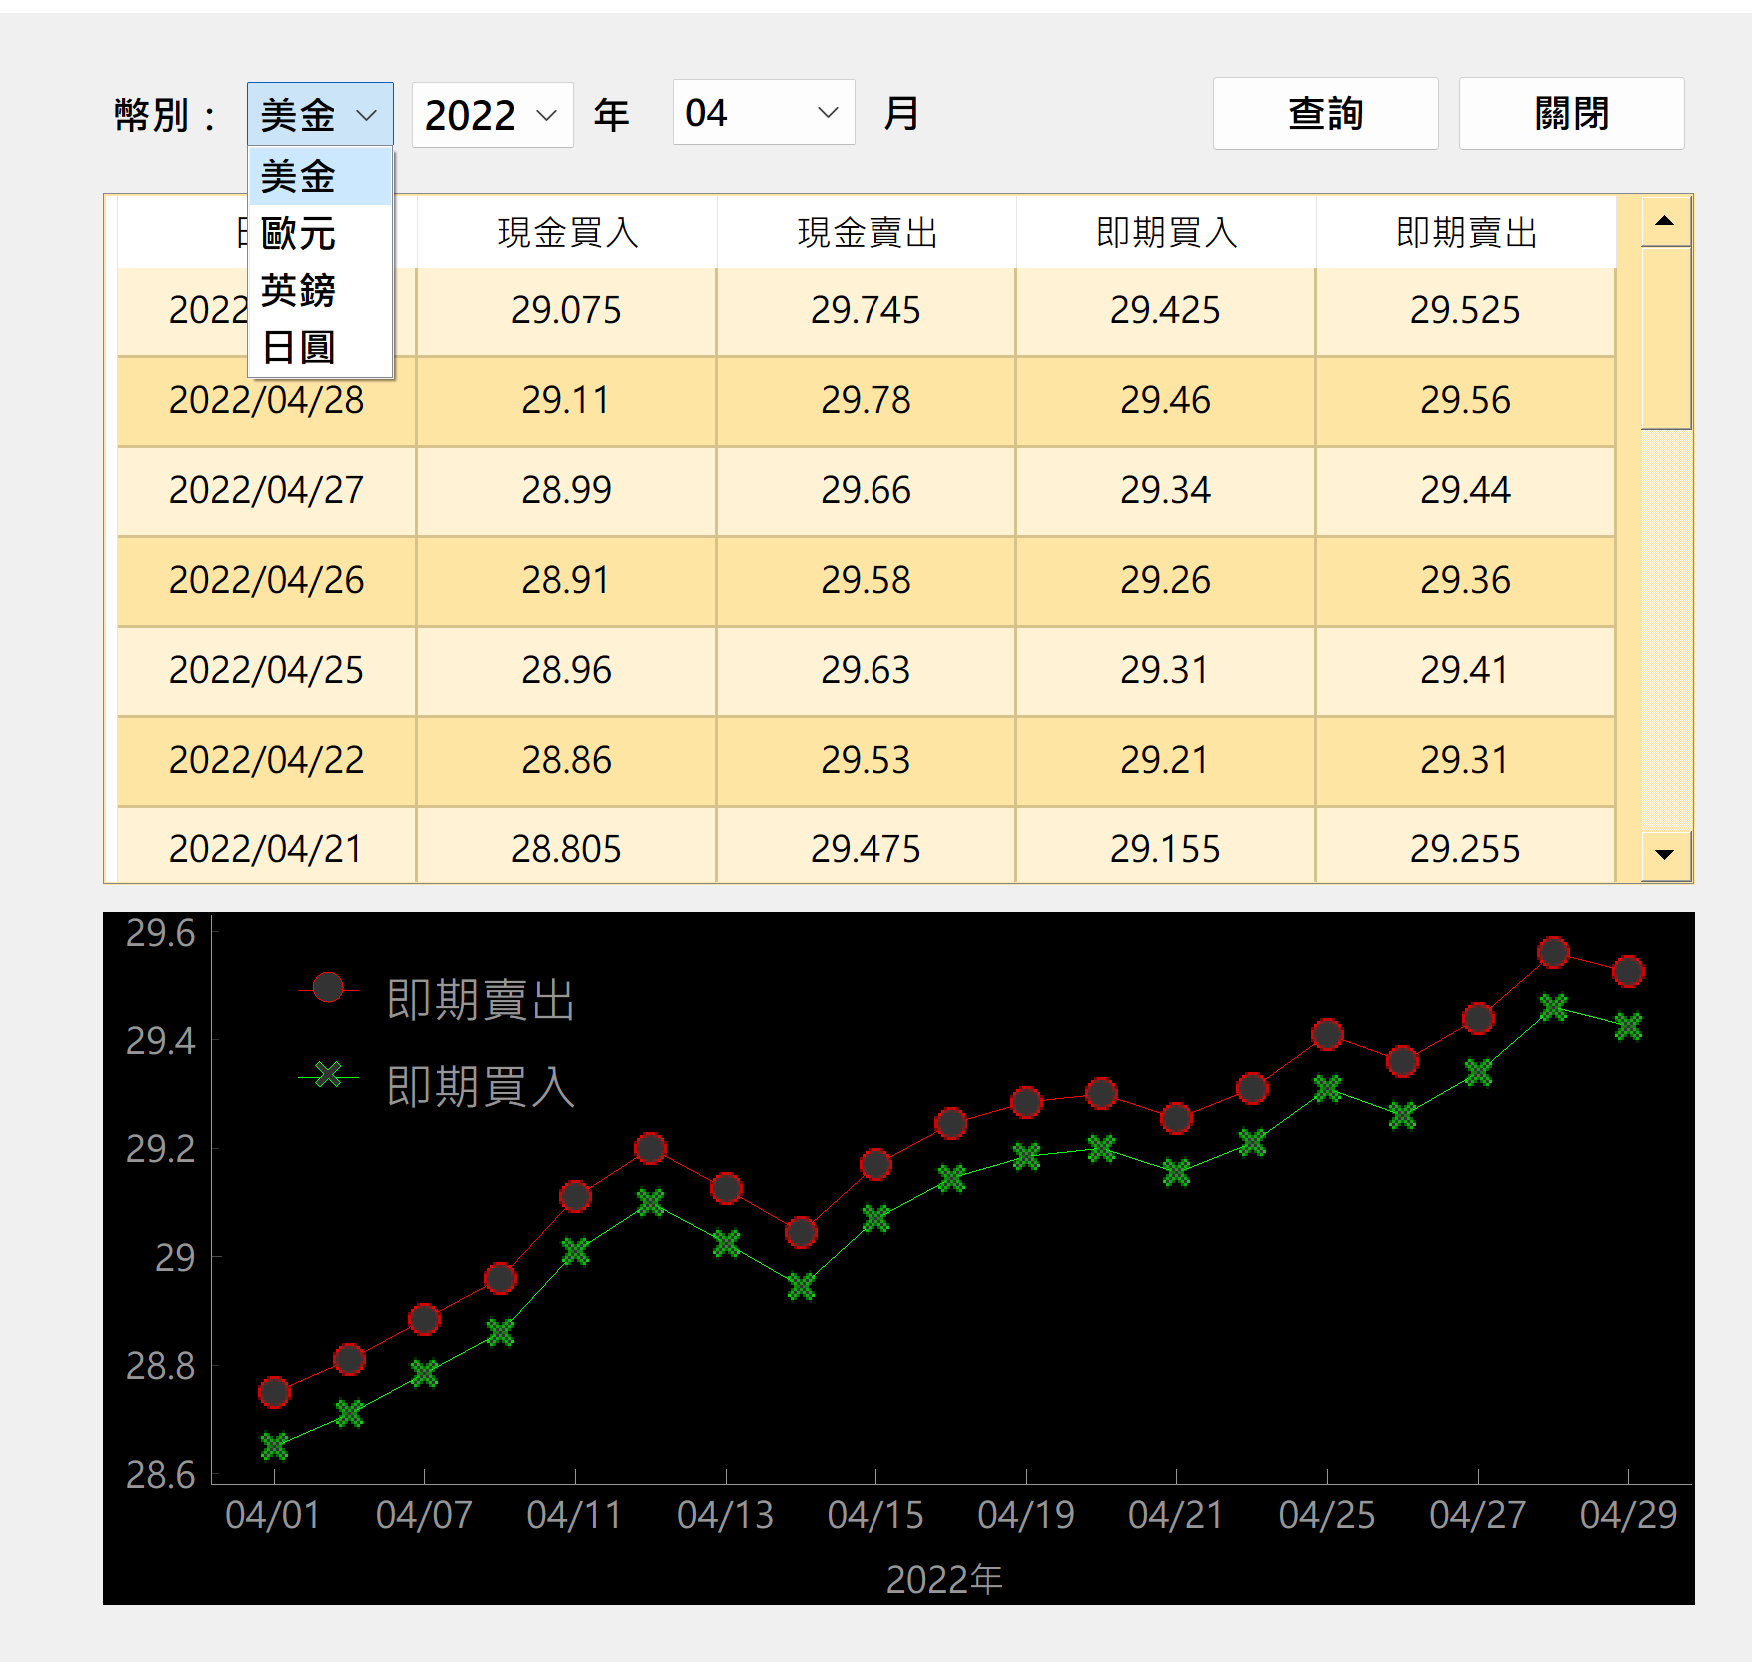Click the 現金買入 column header
This screenshot has width=1752, height=1662.
coord(567,233)
